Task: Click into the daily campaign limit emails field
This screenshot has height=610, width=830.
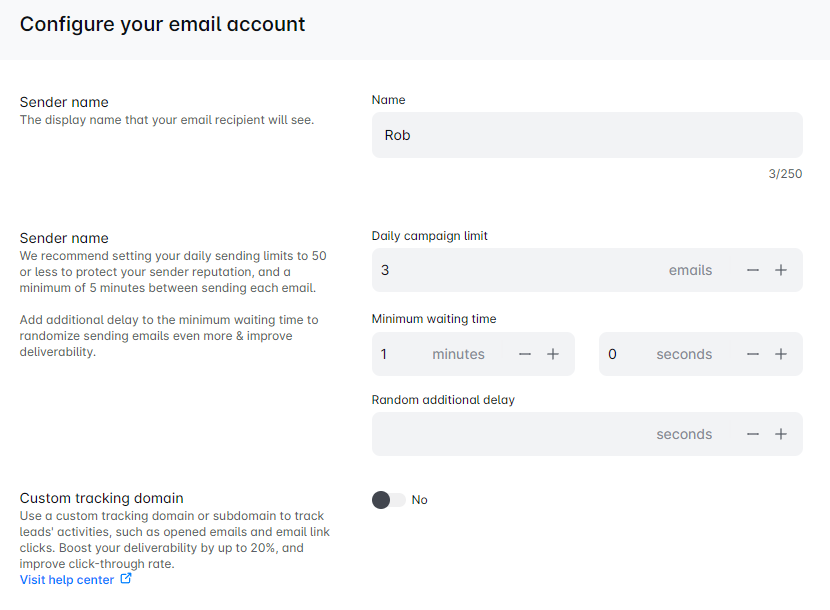Action: pos(520,270)
